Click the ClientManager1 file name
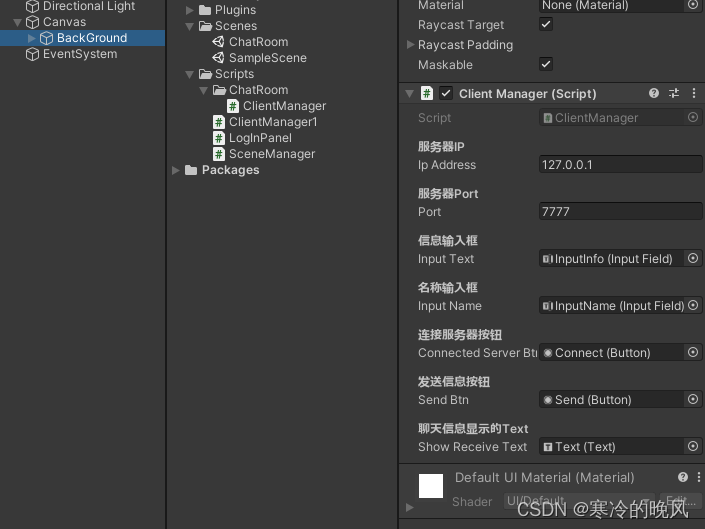Screen dimensions: 705x529 [273, 122]
